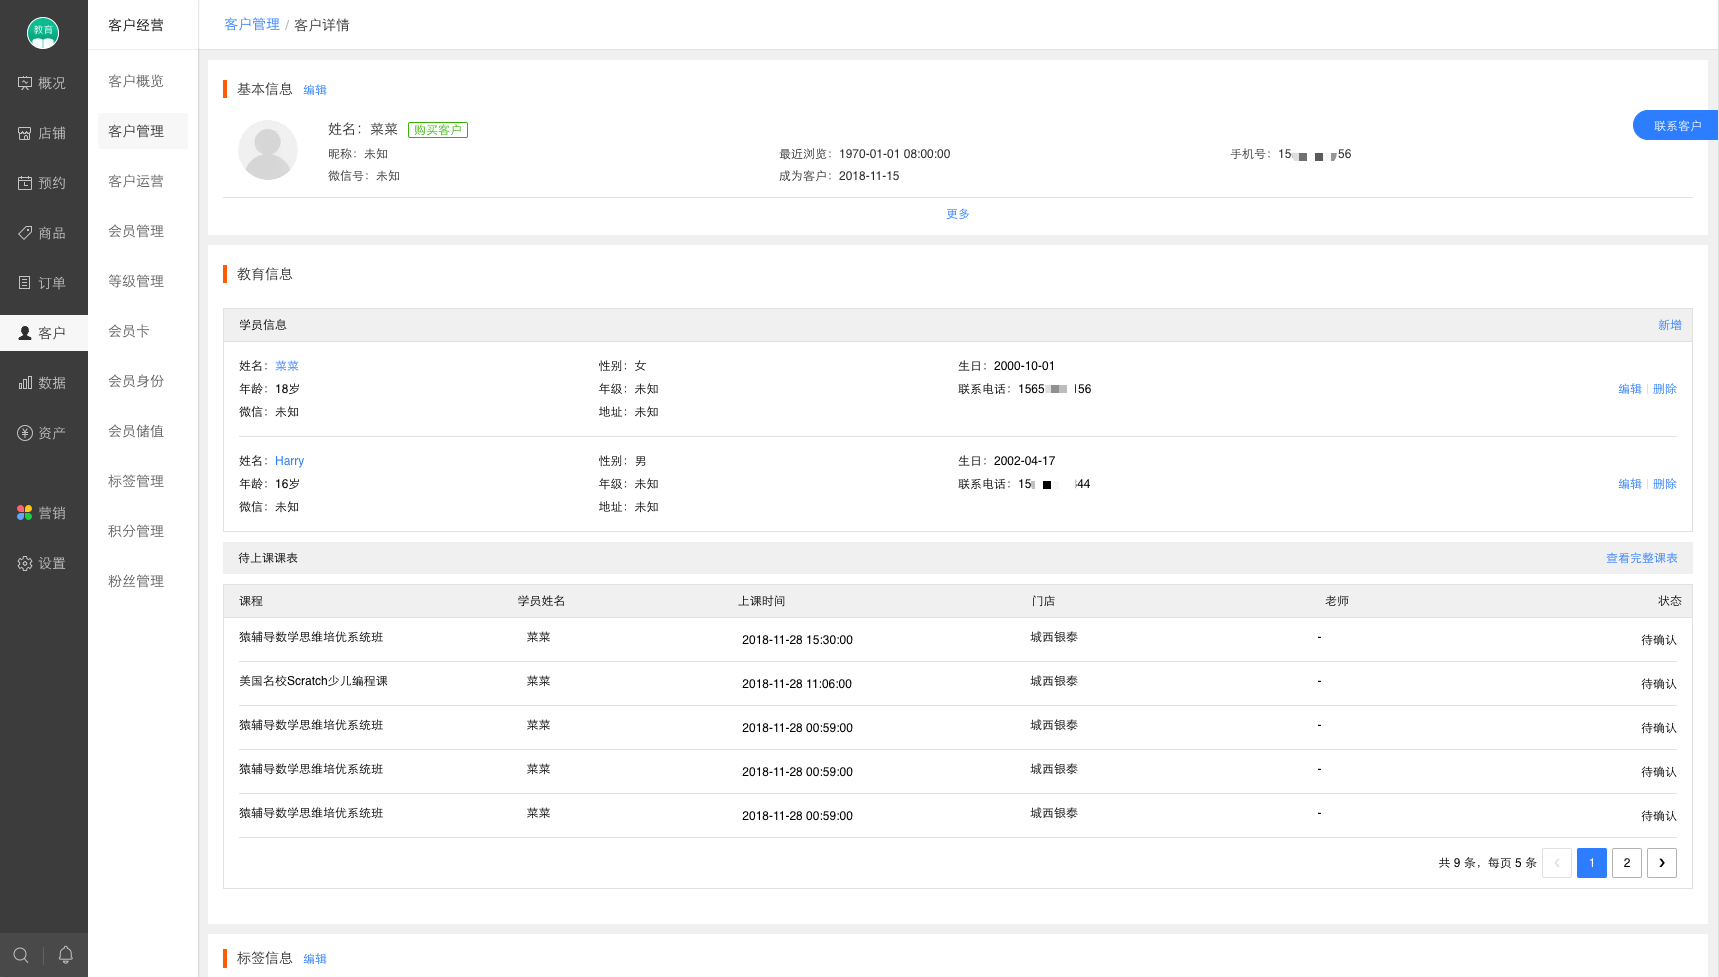The height and width of the screenshot is (977, 1719).
Task: Open 会员卡 submenu item
Action: pos(129,331)
